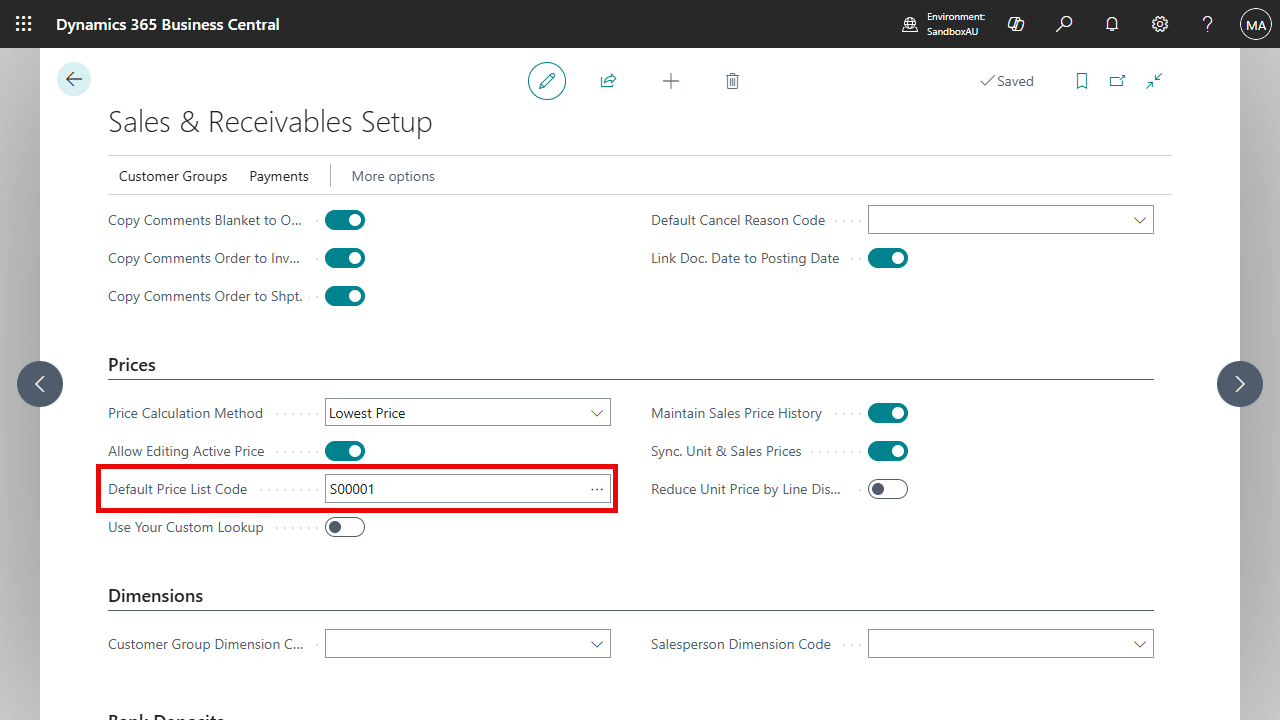Toggle Allow Editing Active Price
This screenshot has width=1280, height=720.
[345, 451]
